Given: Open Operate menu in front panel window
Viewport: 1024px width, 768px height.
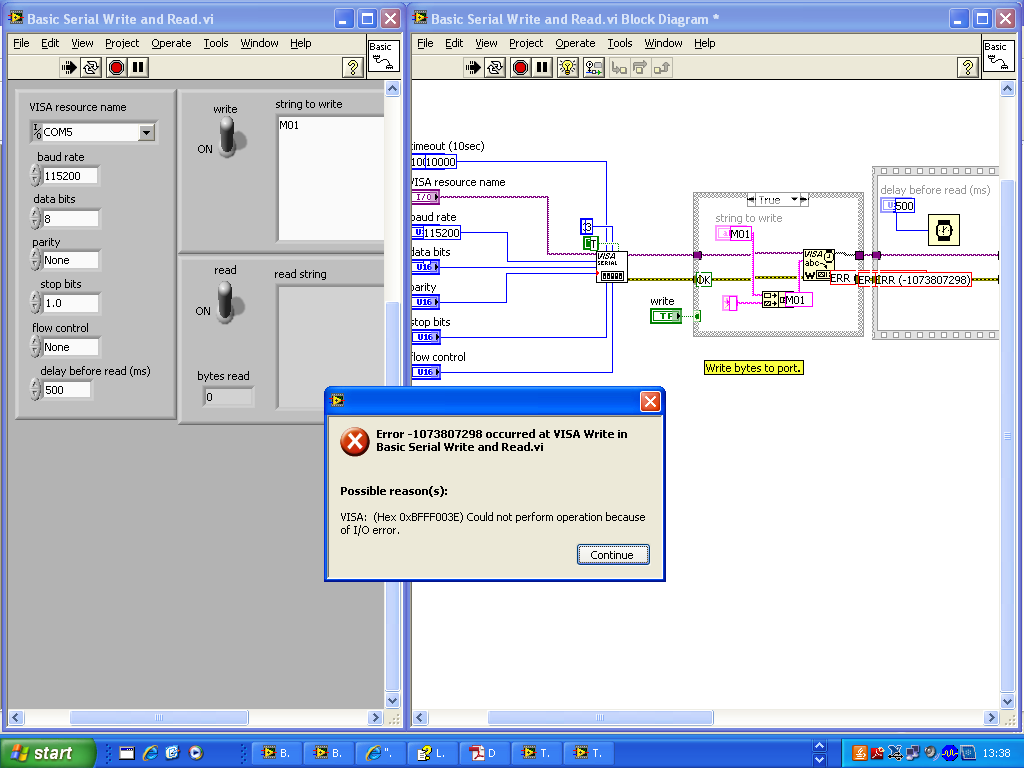Looking at the screenshot, I should click(171, 43).
